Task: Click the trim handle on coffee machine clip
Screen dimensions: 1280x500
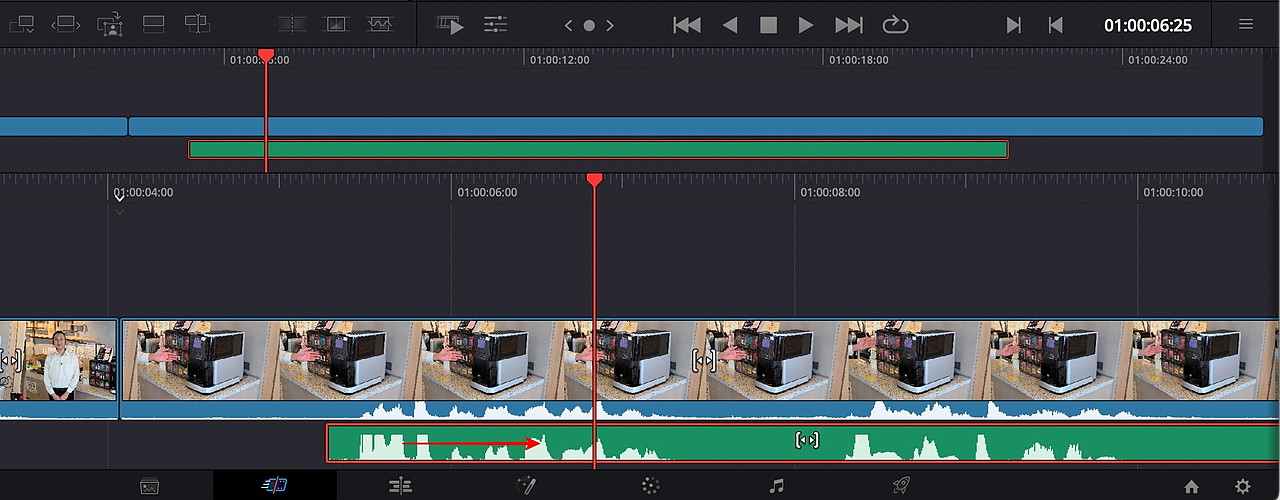Action: (x=704, y=360)
